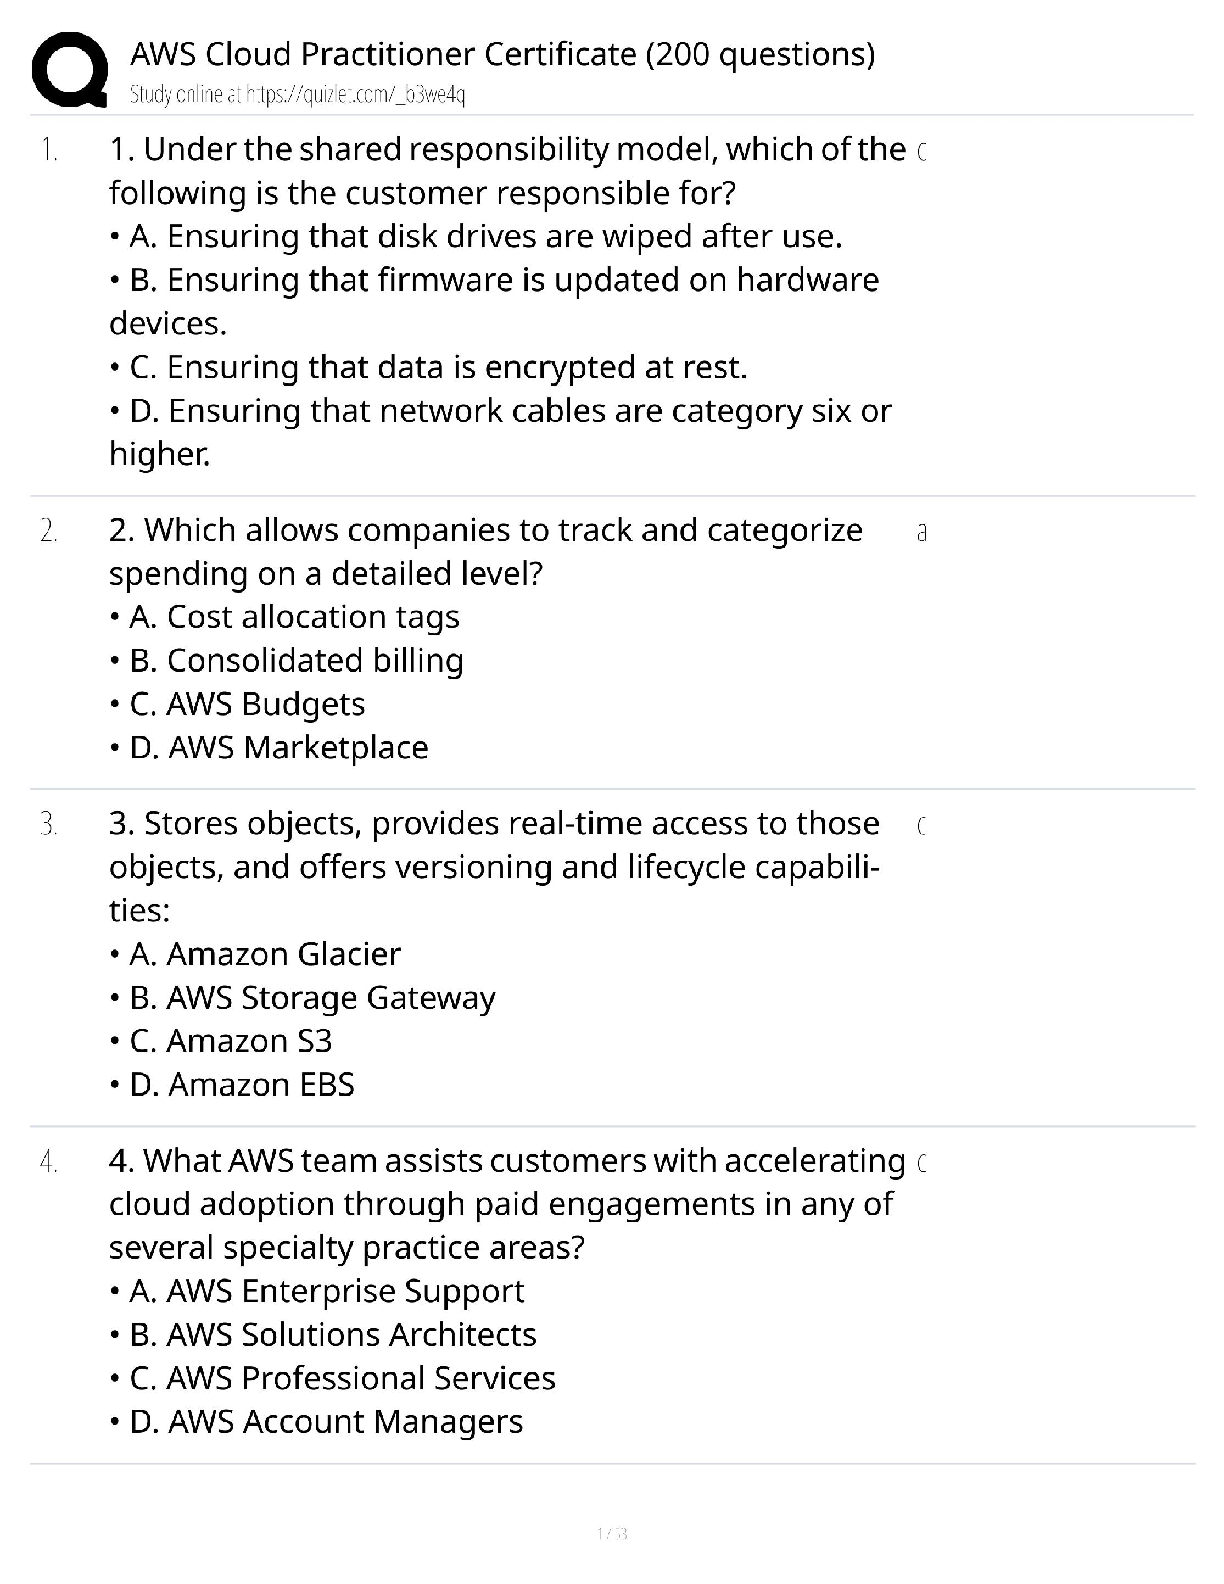
Task: Click row number 1 at the left margin
Action: 49,150
